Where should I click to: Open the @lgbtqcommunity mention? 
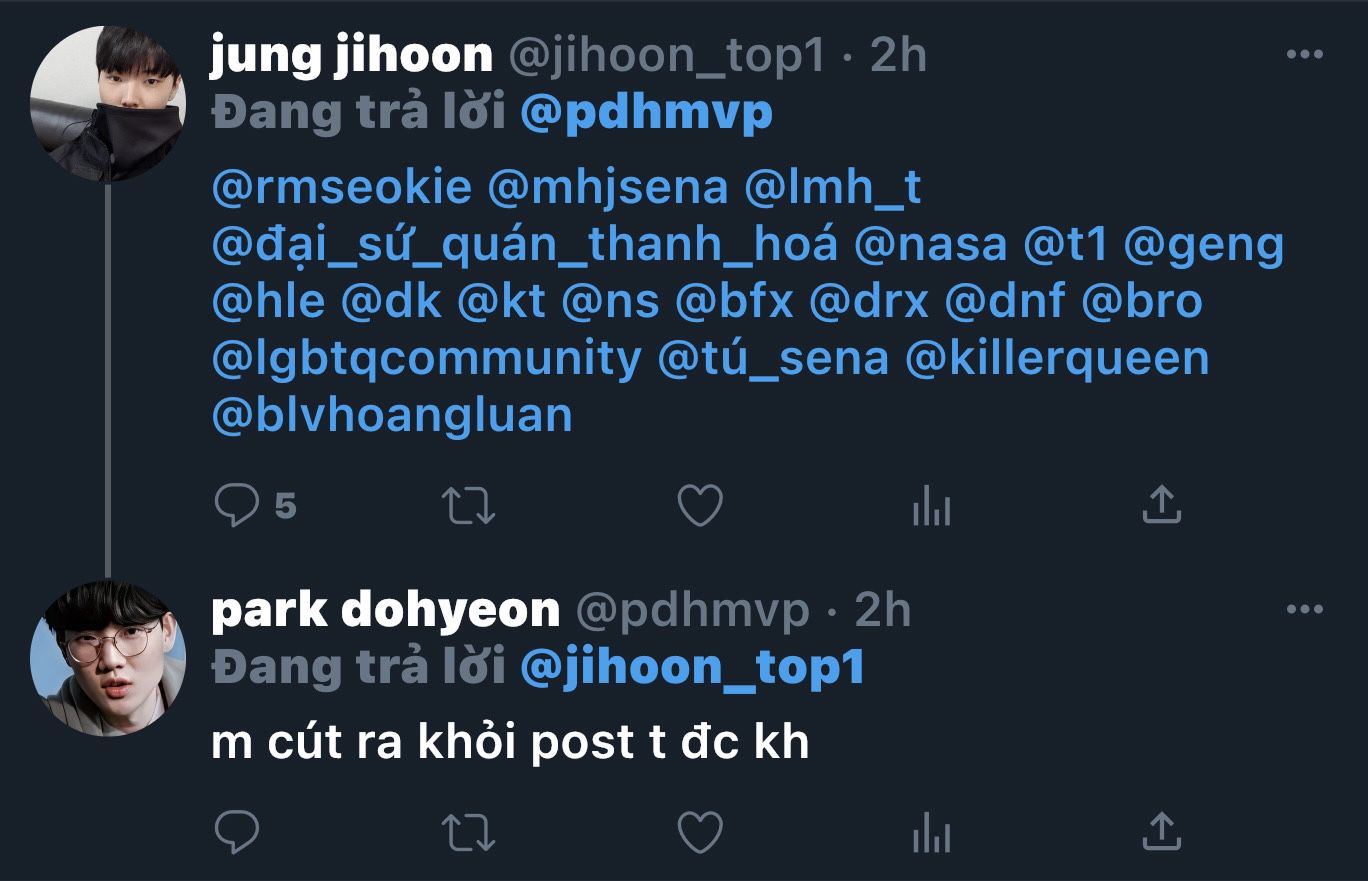[427, 359]
